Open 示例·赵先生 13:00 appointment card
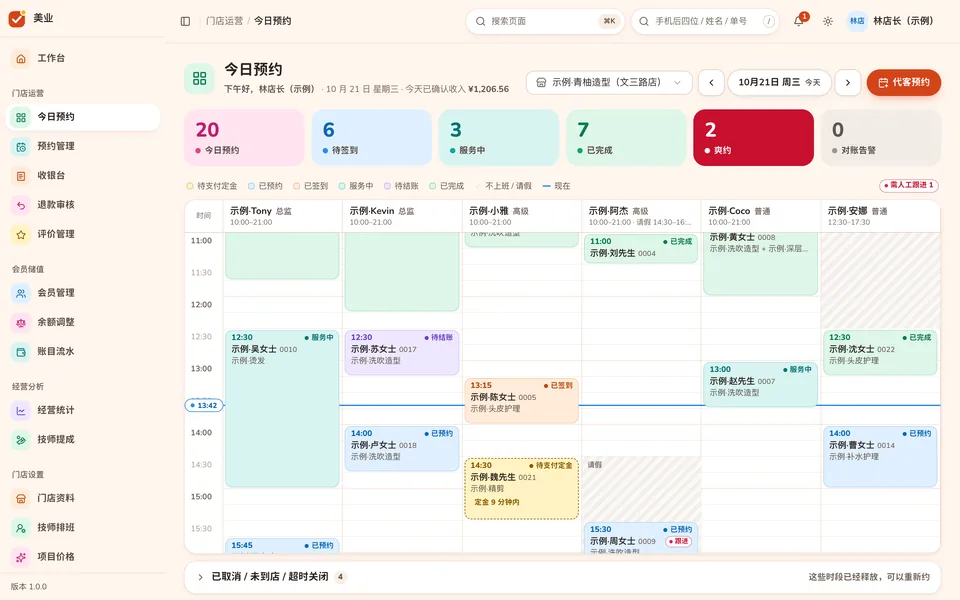This screenshot has height=600, width=960. (x=760, y=384)
